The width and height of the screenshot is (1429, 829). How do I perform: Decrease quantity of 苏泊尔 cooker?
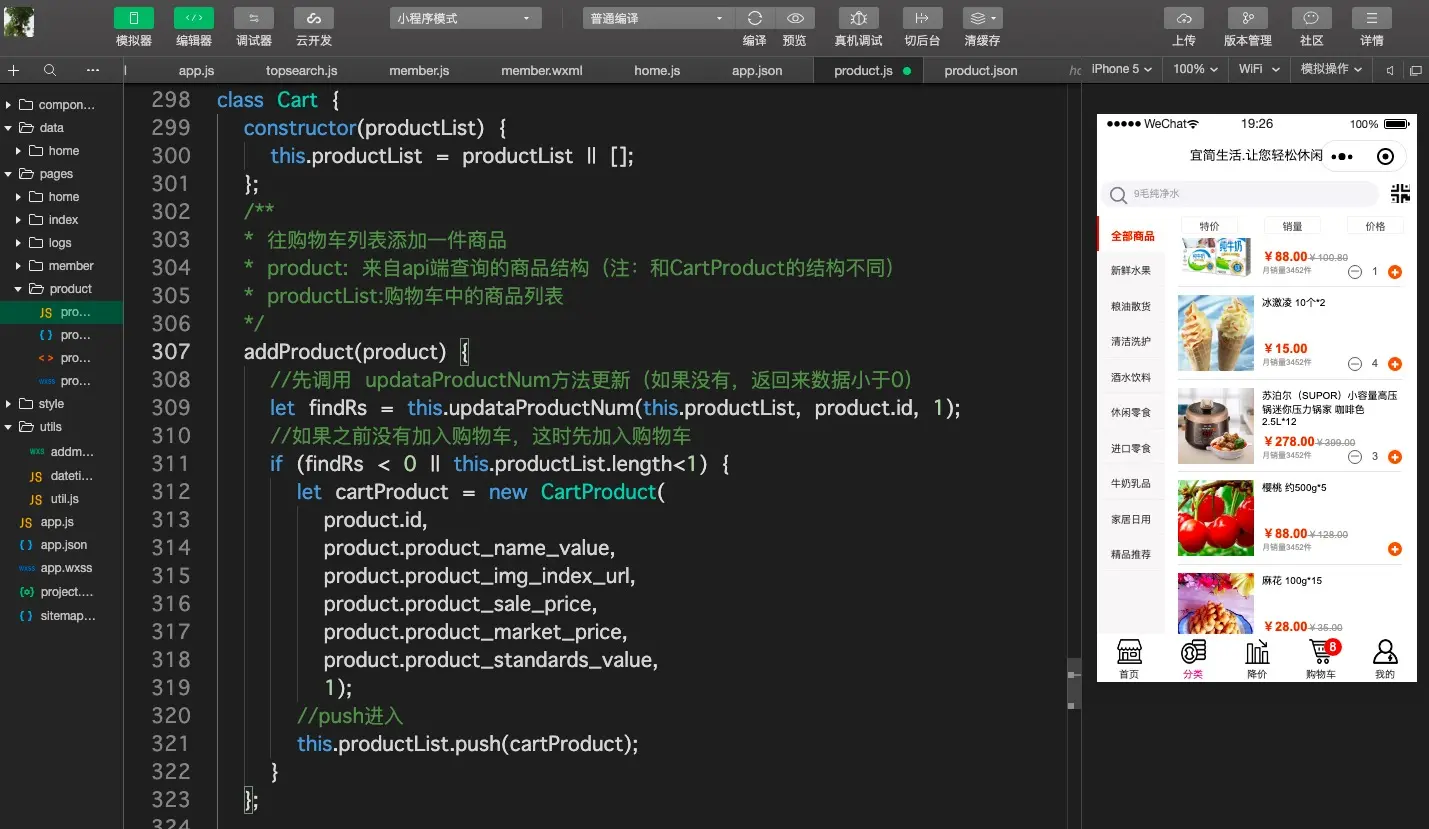point(1355,457)
